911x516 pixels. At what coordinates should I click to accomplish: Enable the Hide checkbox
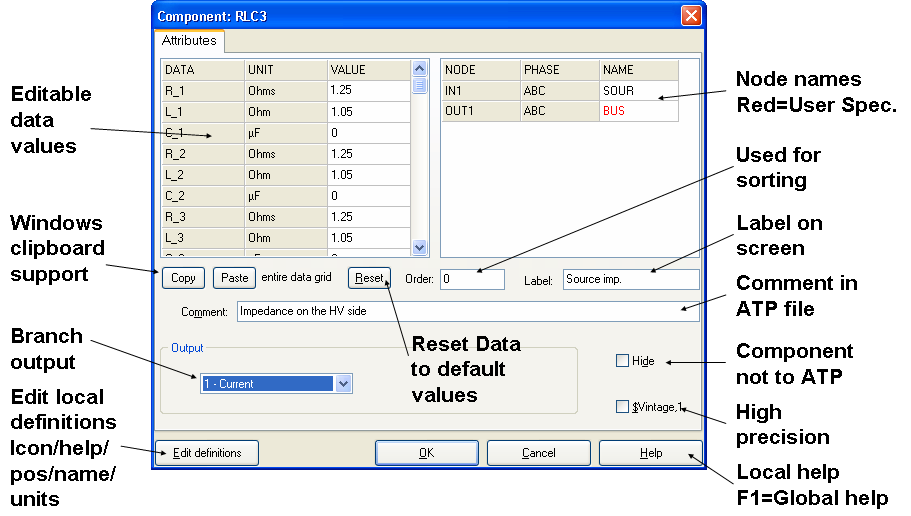[624, 361]
